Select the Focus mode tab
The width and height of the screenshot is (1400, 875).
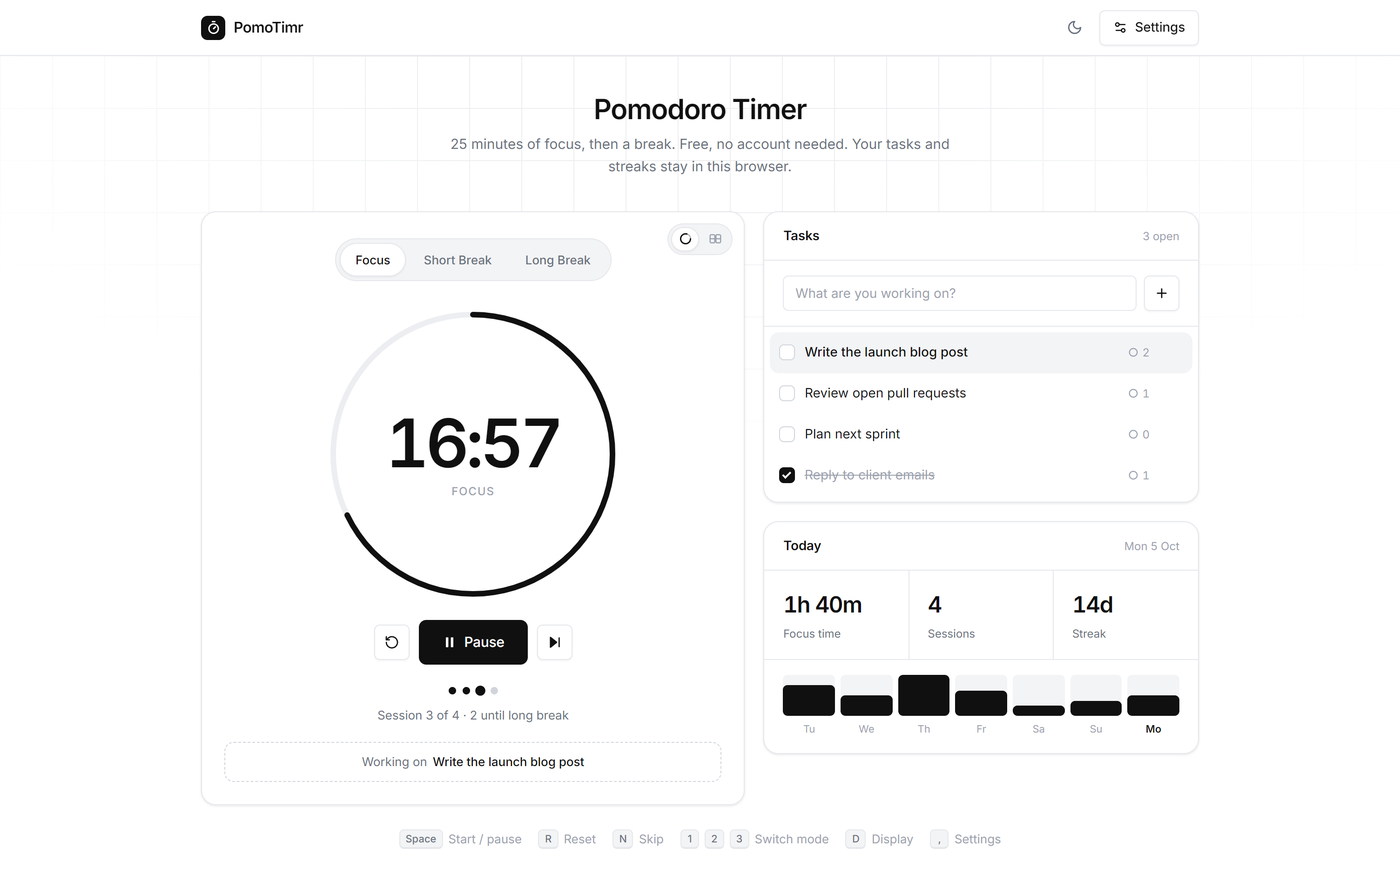373,260
